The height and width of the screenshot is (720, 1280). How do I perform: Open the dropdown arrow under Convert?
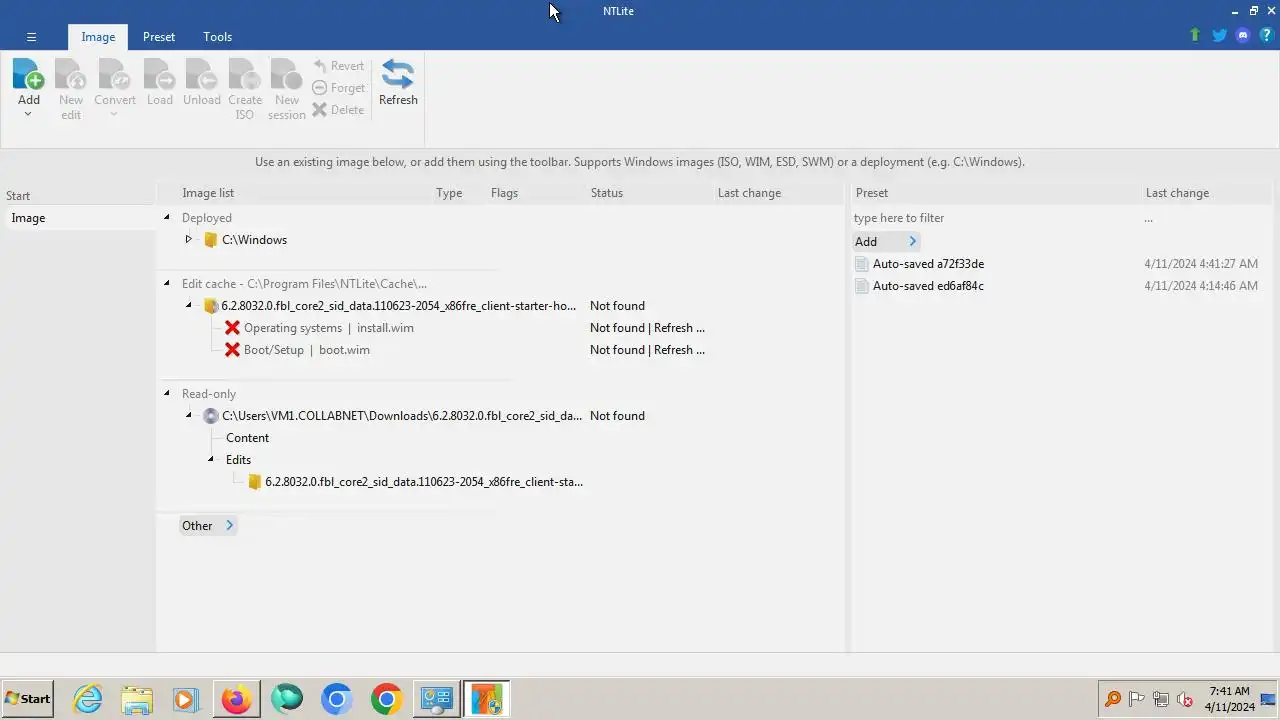114,114
